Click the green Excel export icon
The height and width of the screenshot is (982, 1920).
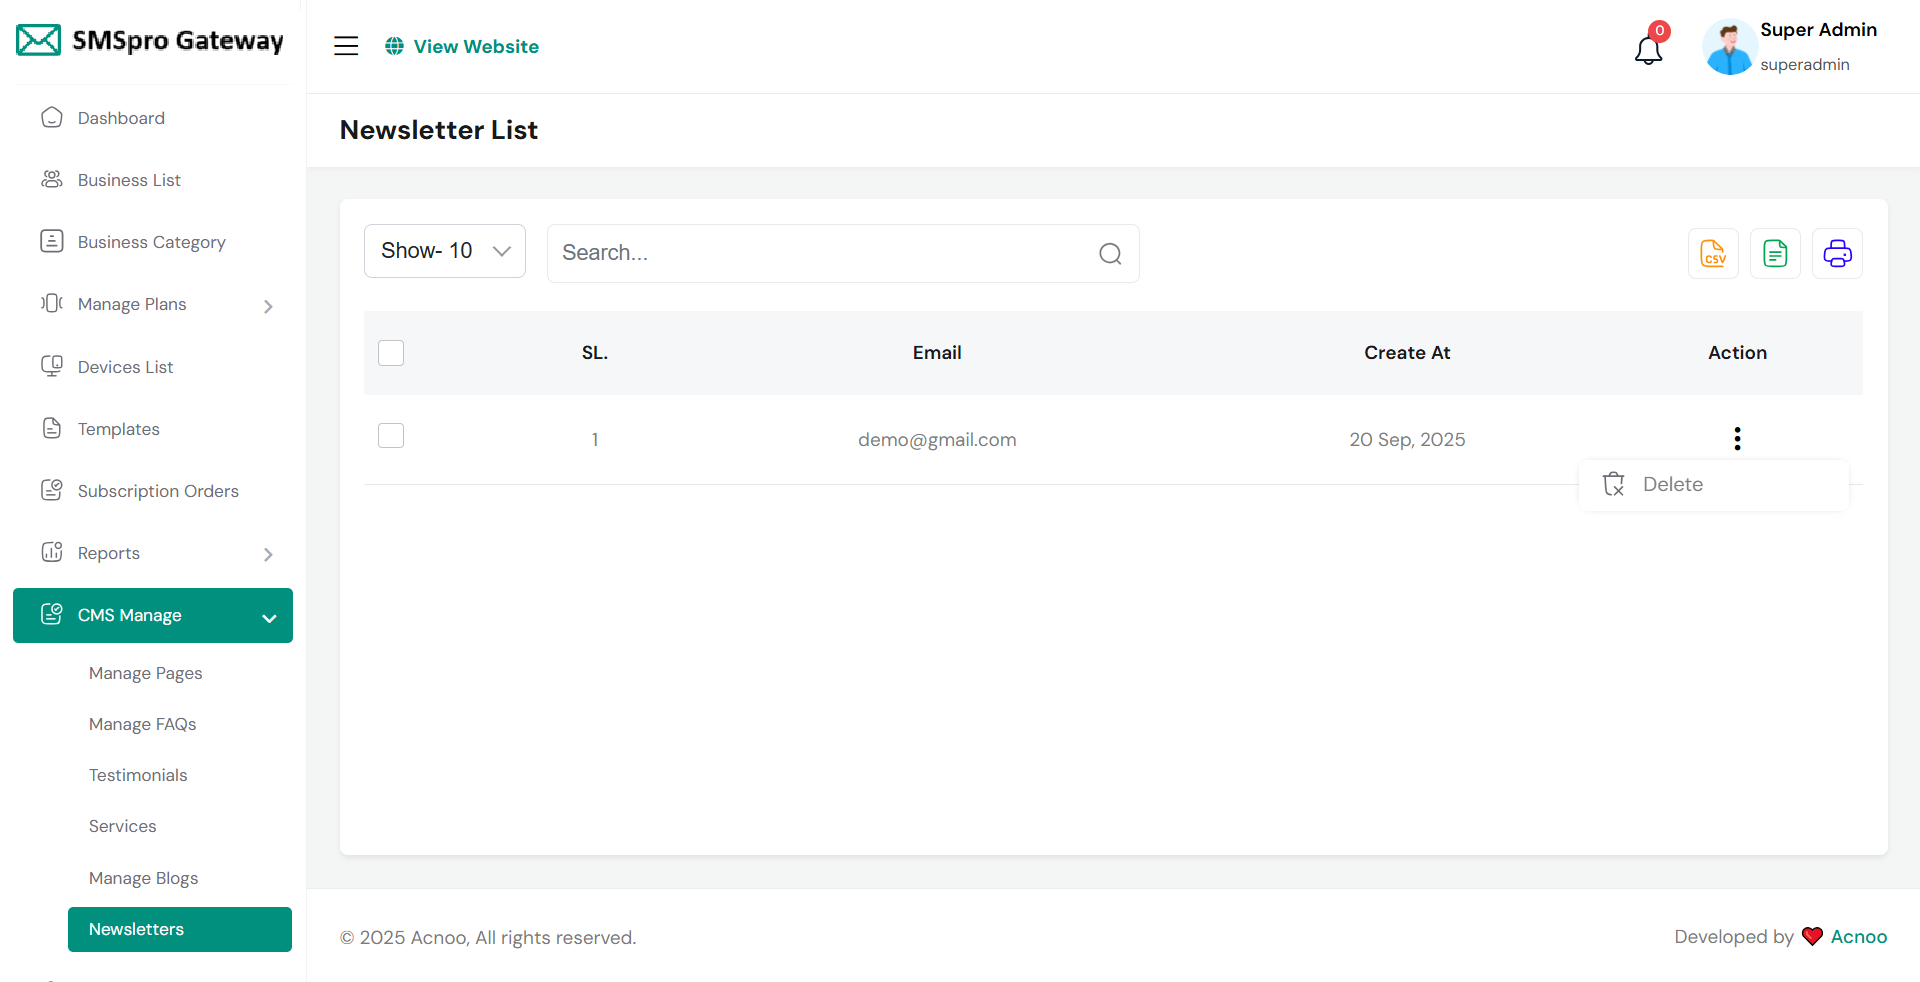1775,253
